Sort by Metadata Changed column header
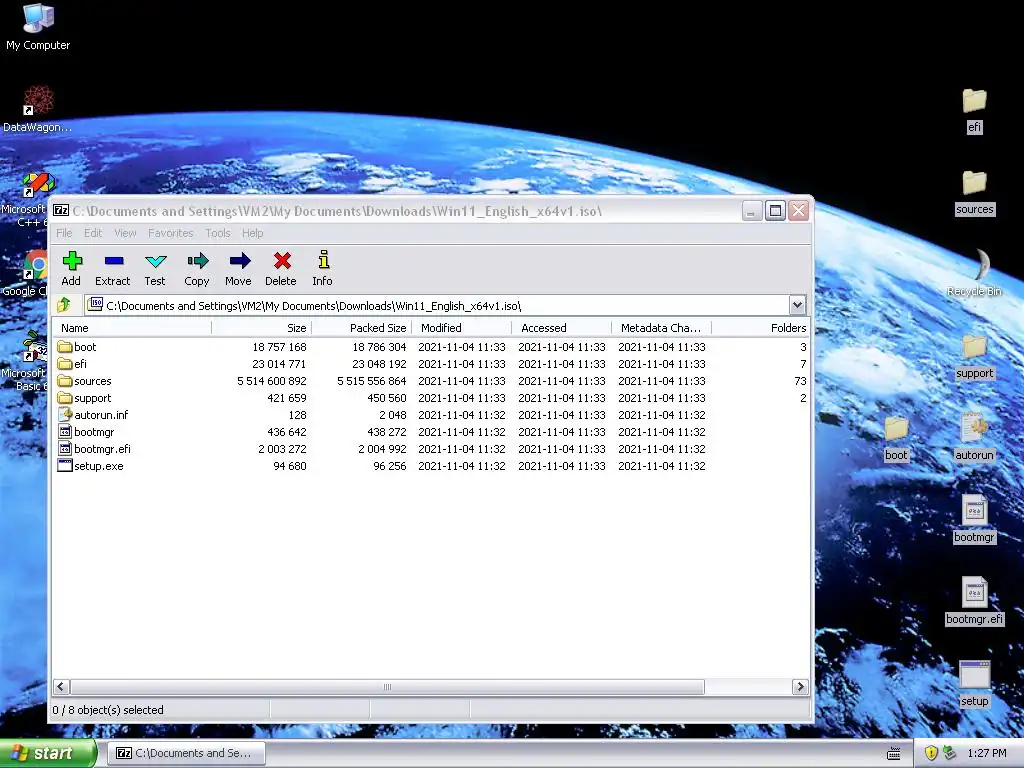This screenshot has width=1024, height=768. coord(662,328)
